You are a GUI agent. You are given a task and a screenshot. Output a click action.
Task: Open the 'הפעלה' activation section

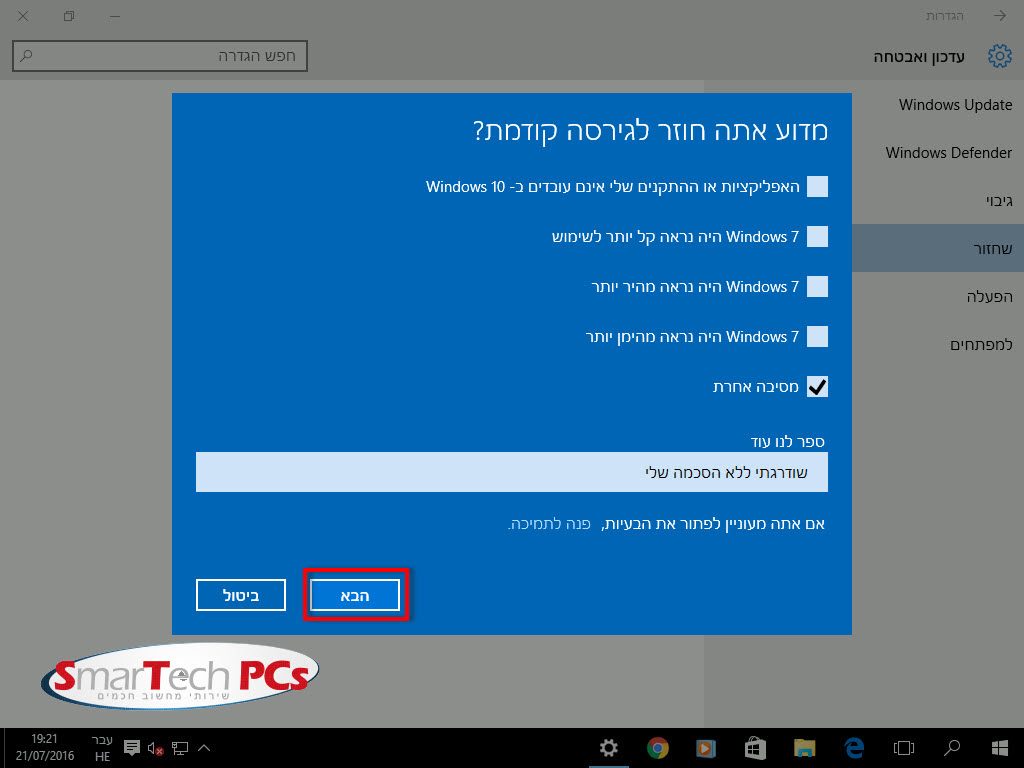pos(989,296)
